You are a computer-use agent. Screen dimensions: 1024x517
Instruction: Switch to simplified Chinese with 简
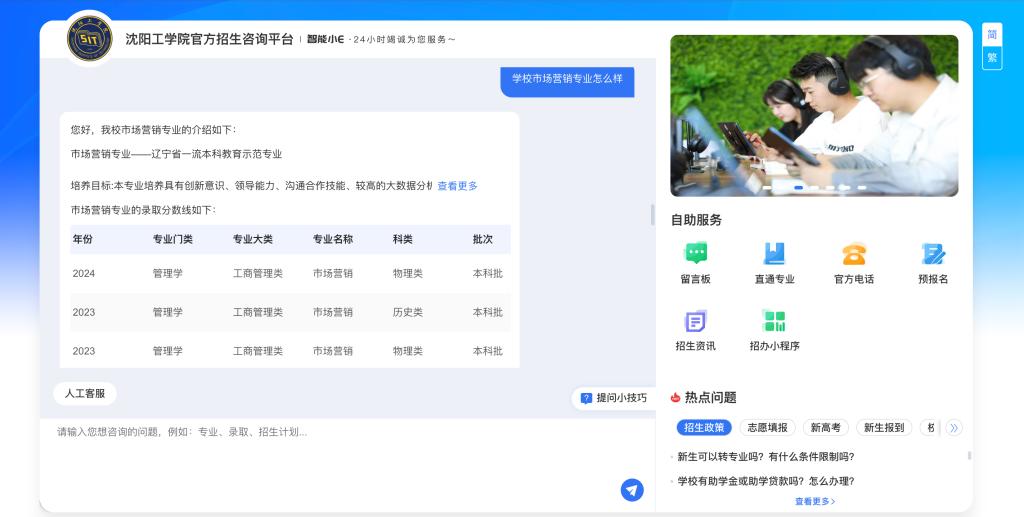pos(991,34)
